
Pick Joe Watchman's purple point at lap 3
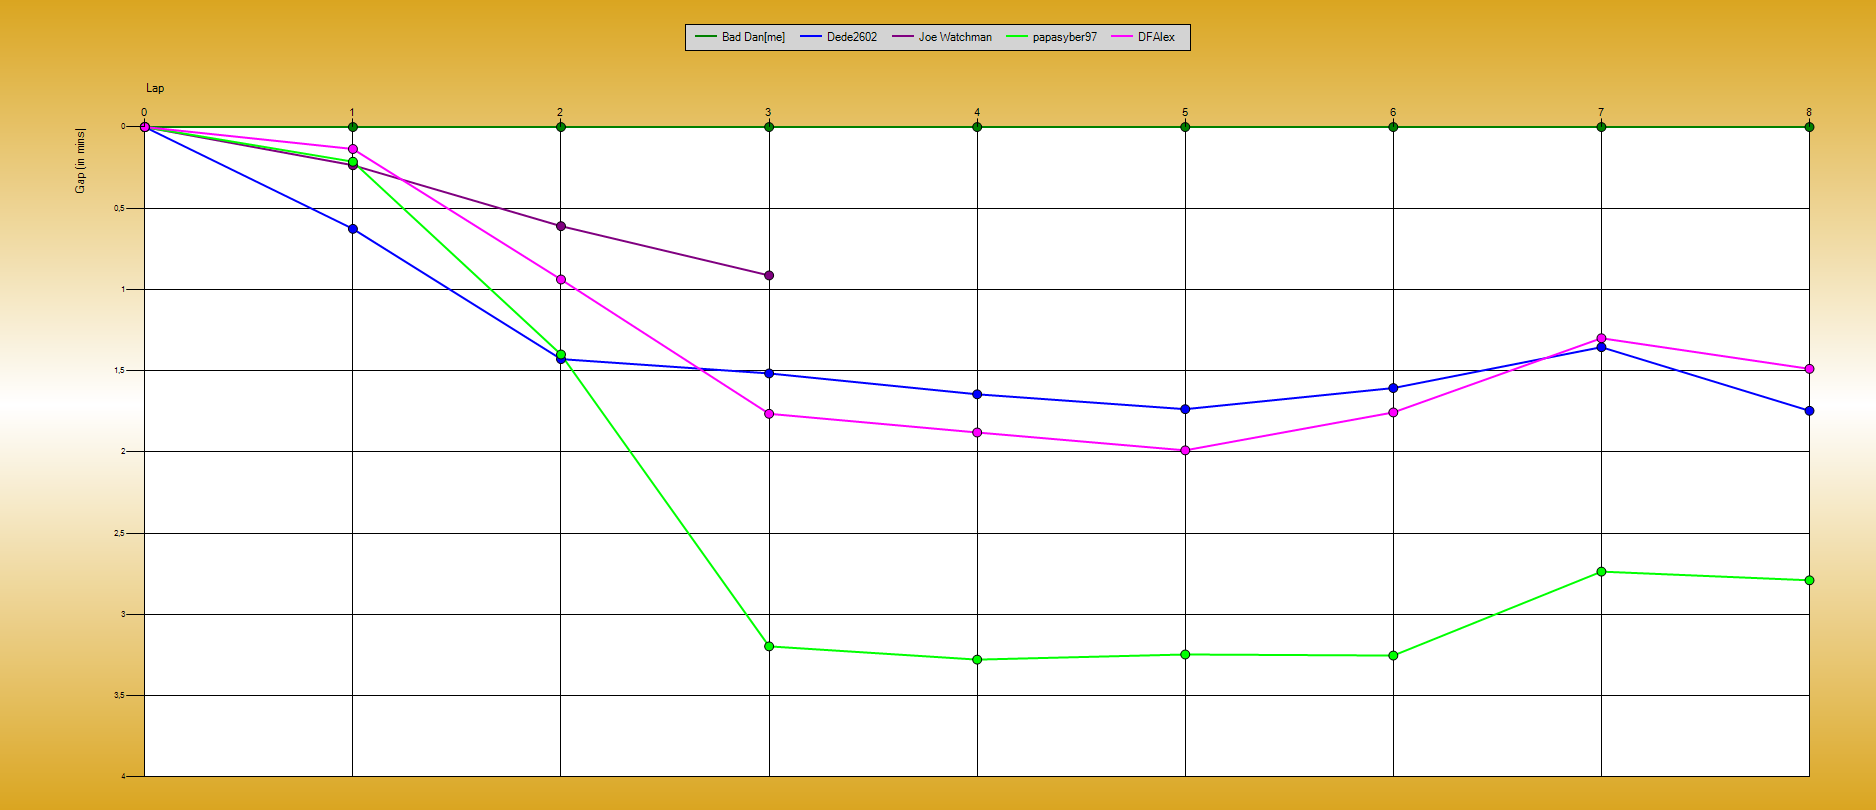coord(769,275)
